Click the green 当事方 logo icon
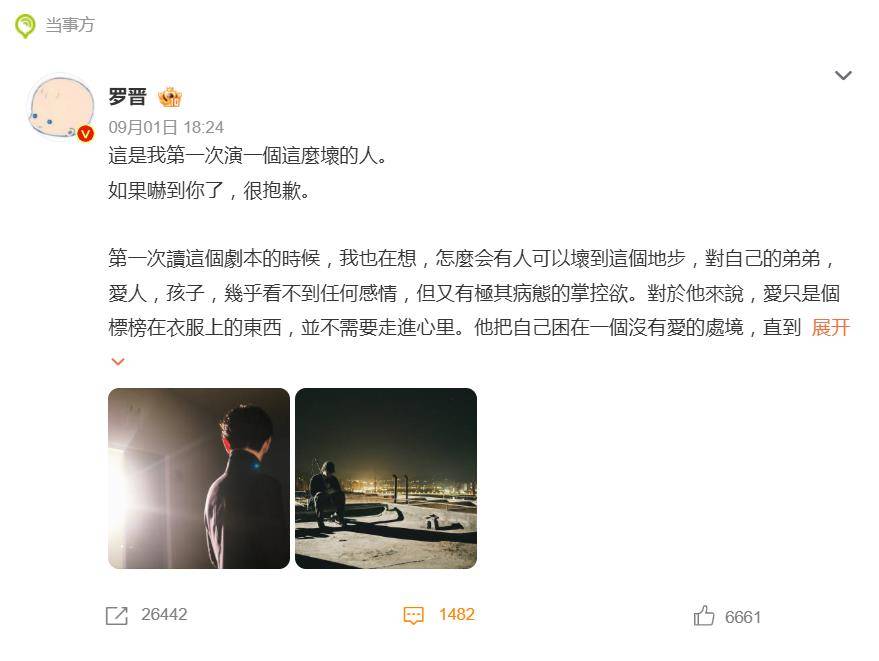Image resolution: width=879 pixels, height=661 pixels. [x=25, y=26]
